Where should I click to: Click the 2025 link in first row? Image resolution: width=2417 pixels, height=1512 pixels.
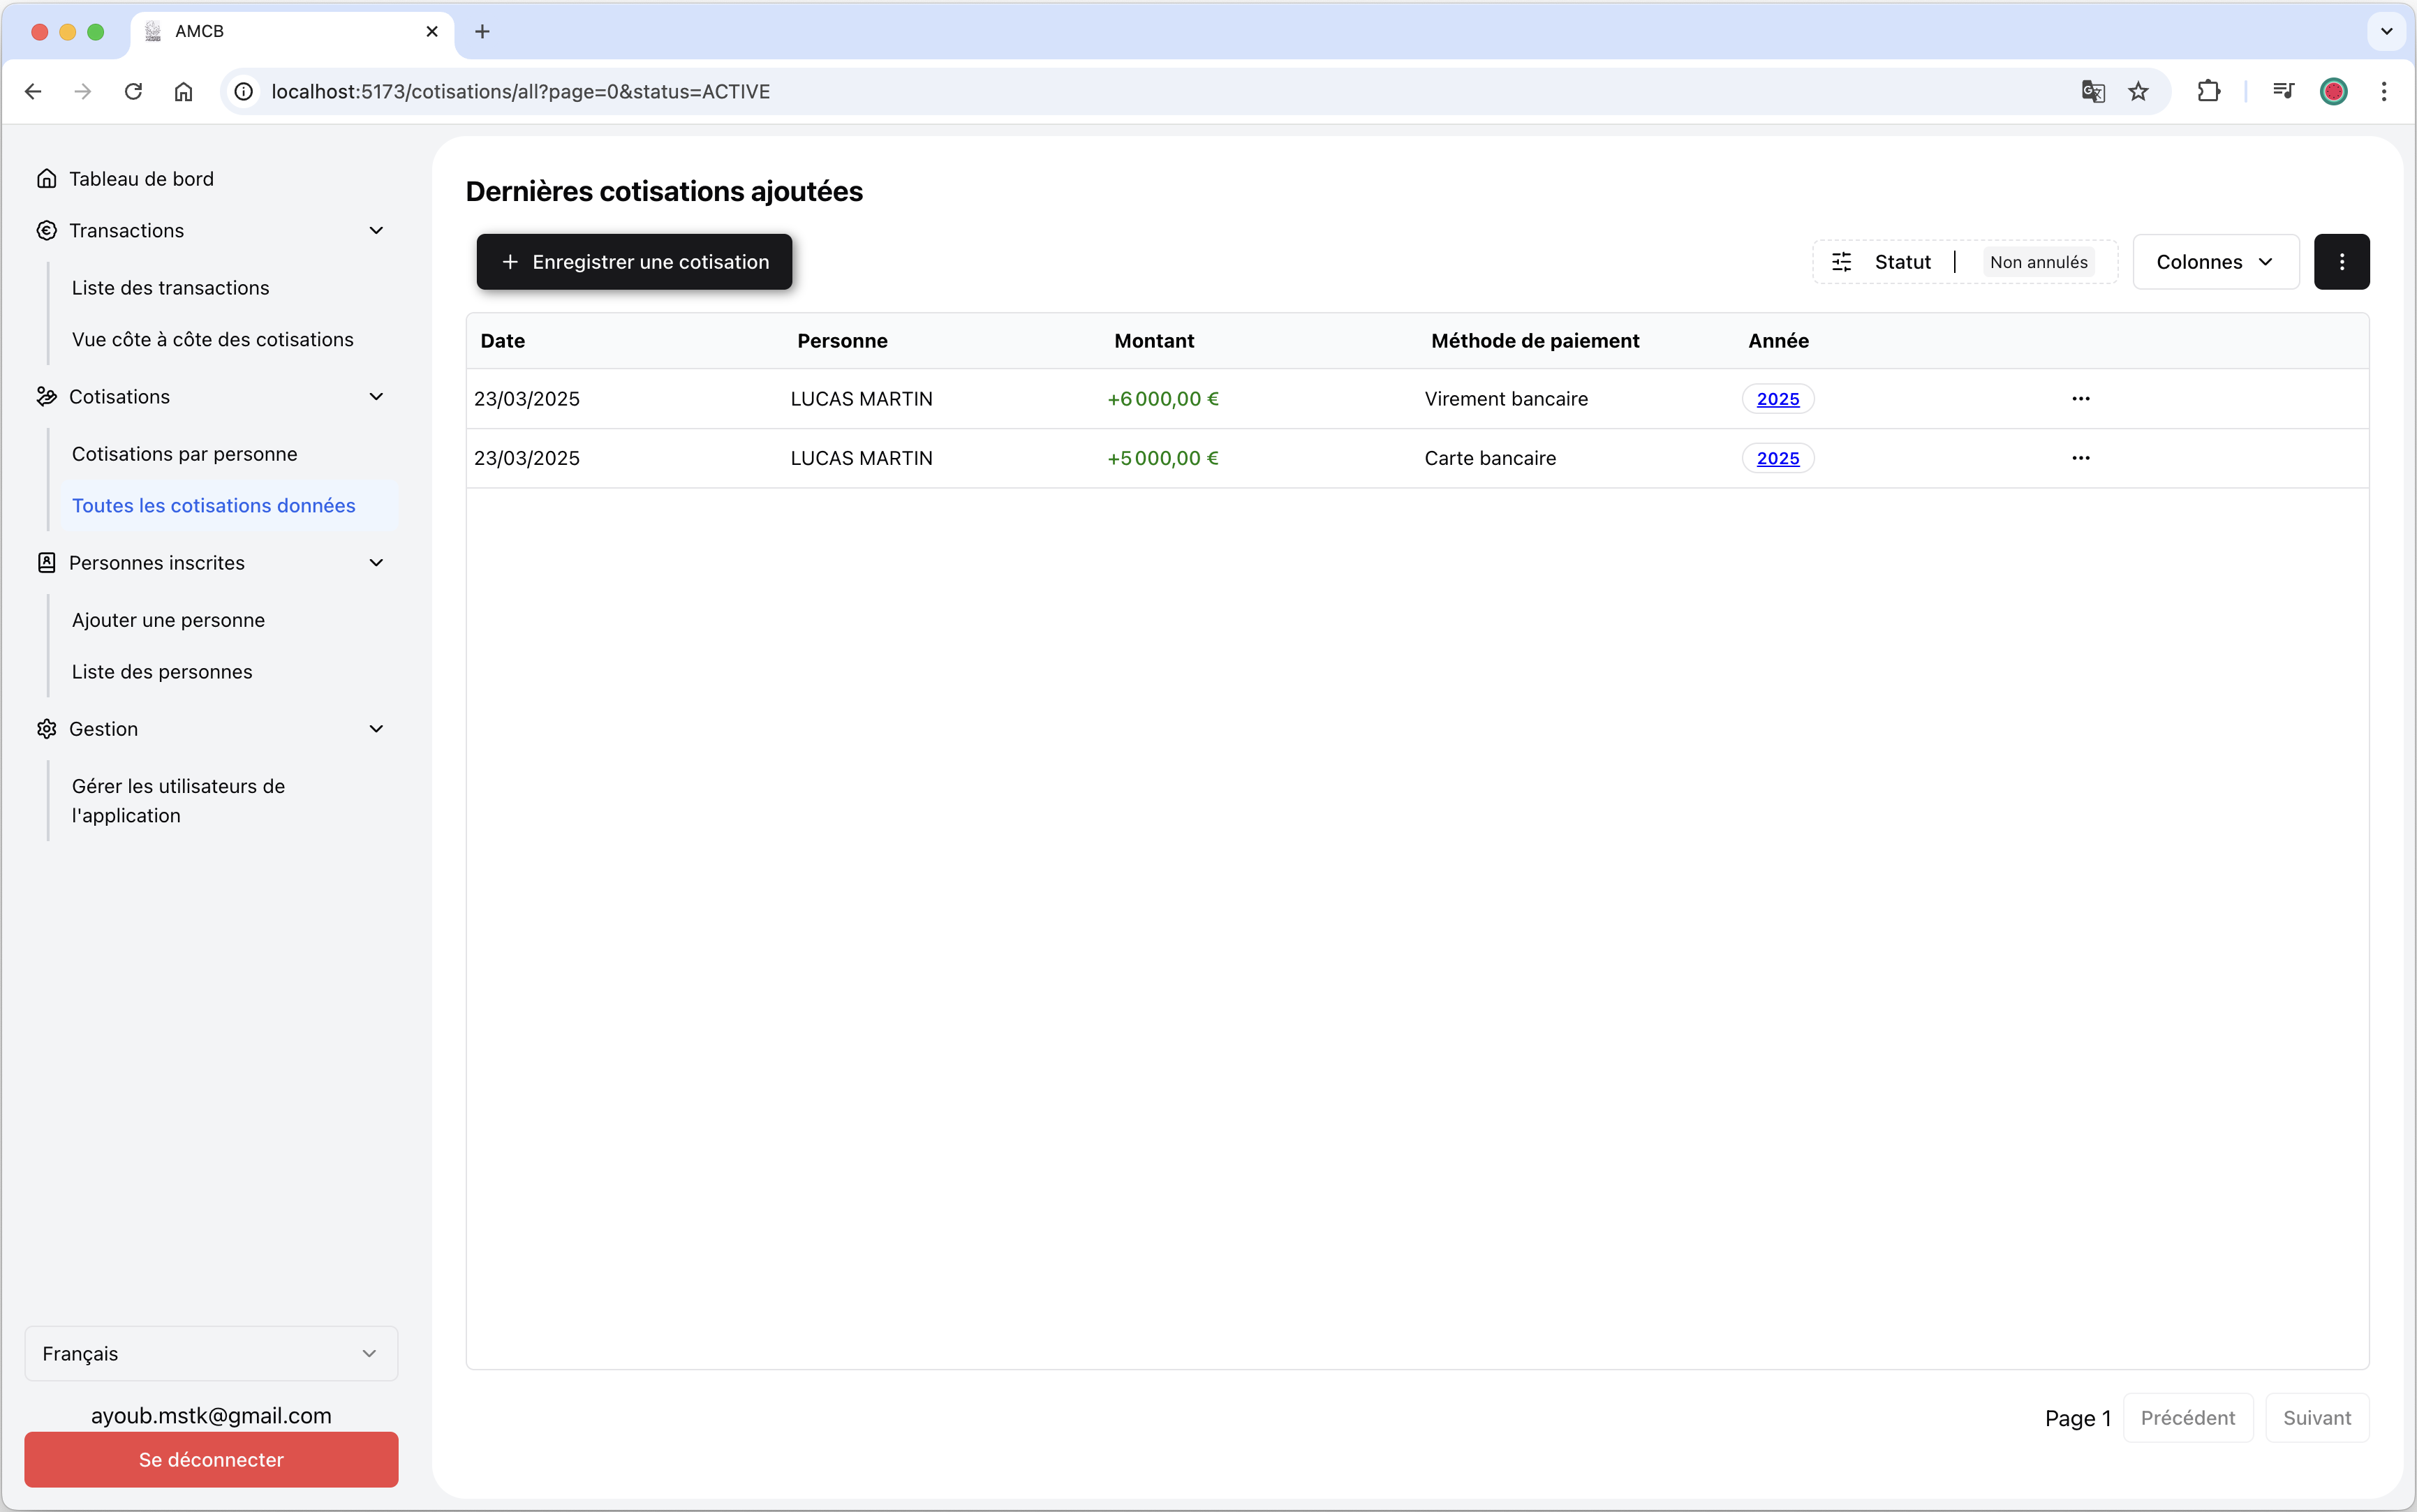click(1777, 399)
